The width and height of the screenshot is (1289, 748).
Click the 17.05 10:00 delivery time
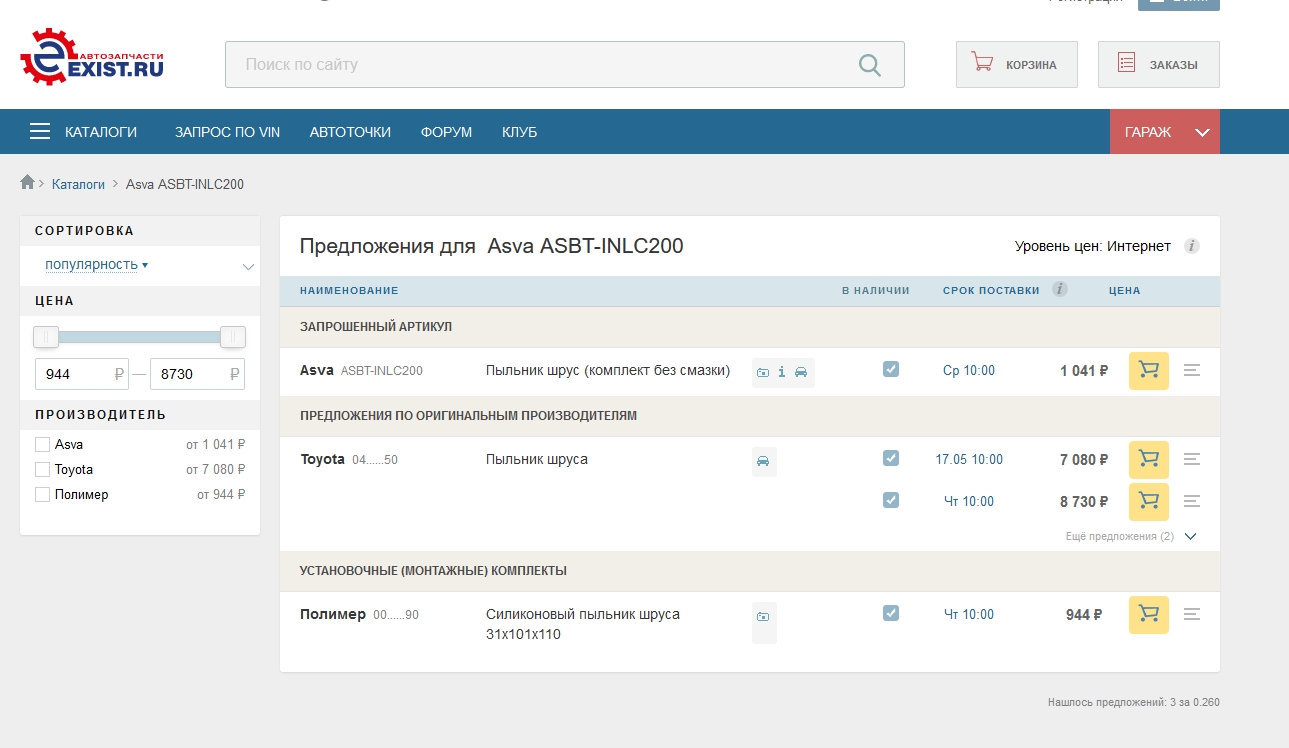969,459
